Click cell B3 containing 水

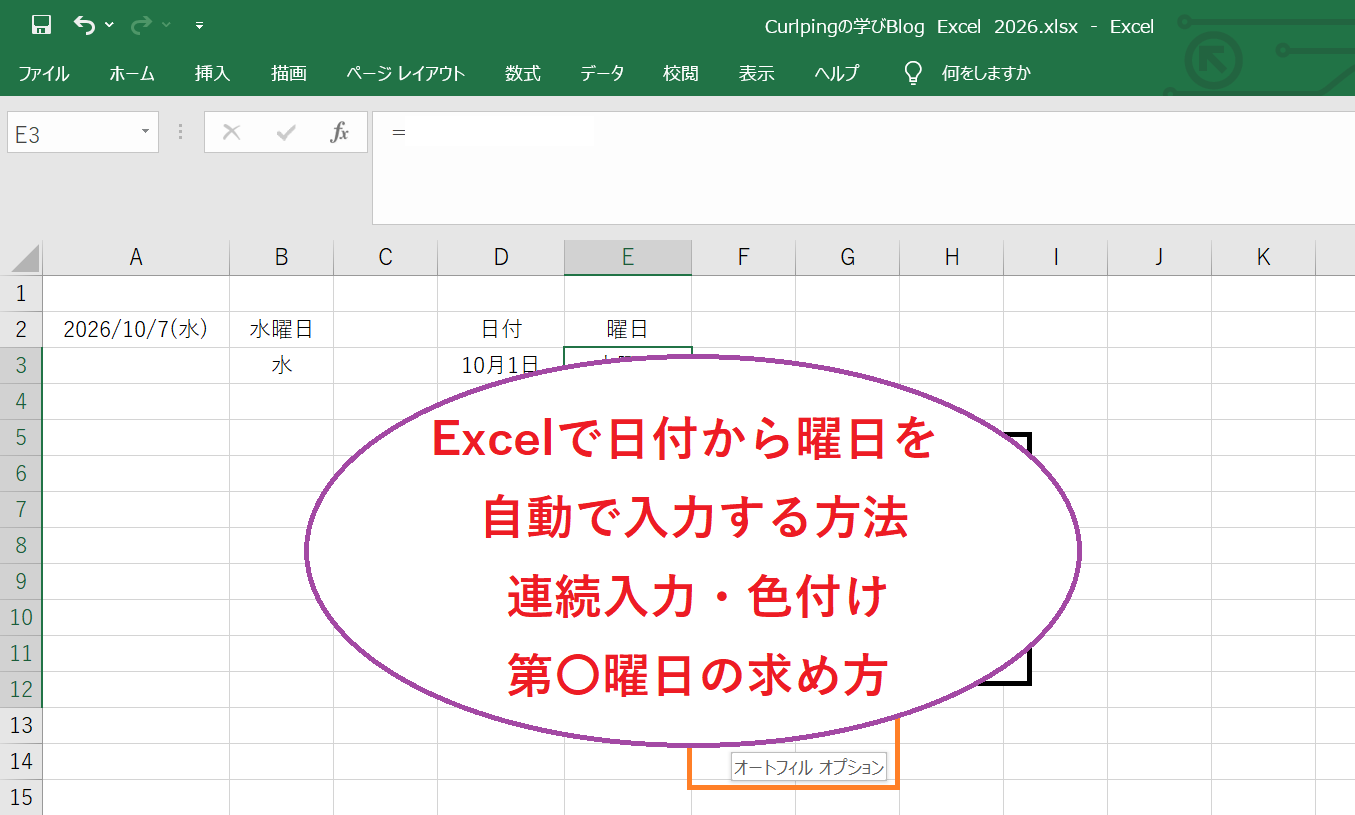click(x=282, y=365)
